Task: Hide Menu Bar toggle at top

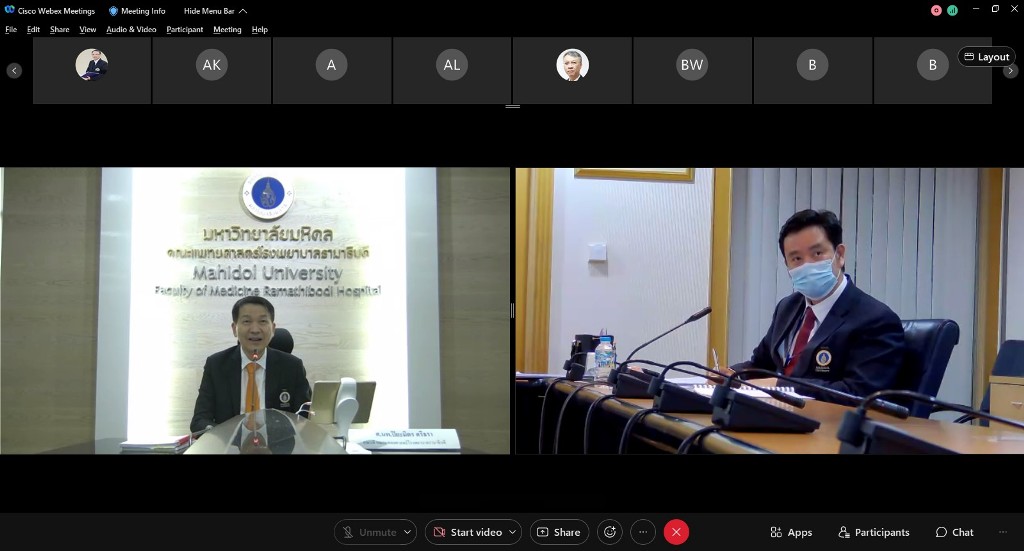Action: coord(214,11)
